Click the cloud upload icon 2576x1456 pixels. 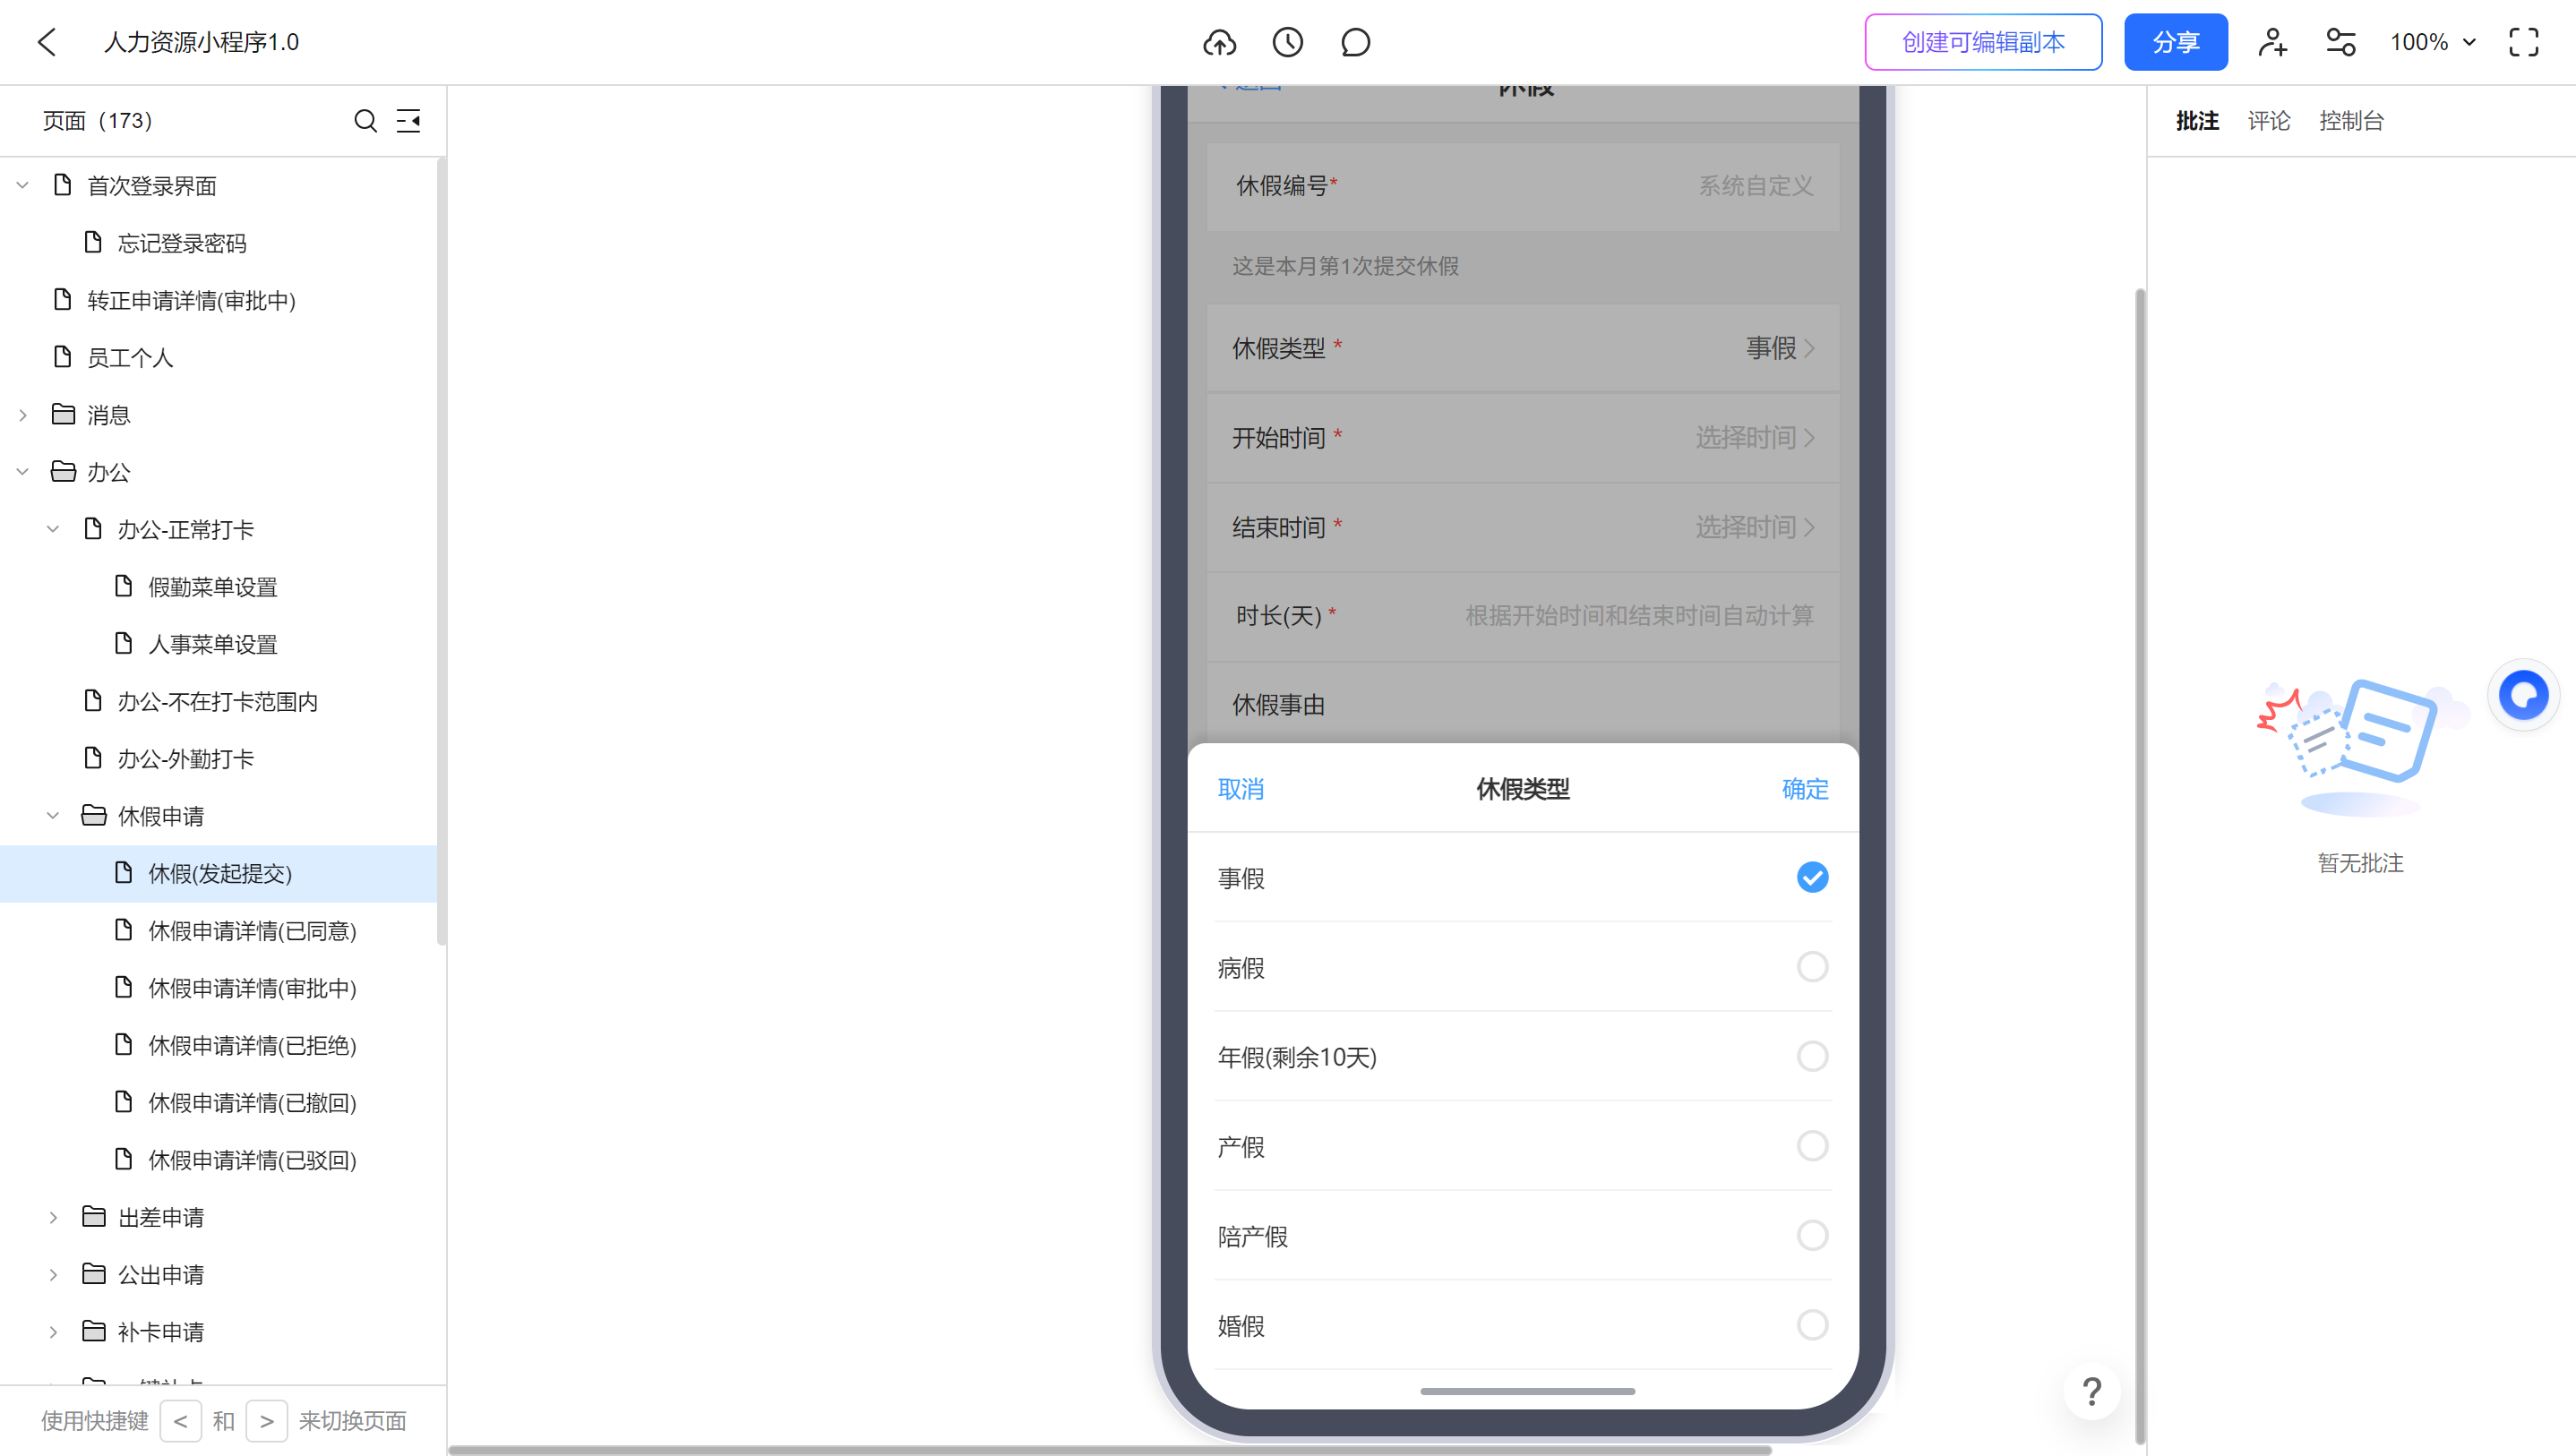pos(1219,42)
